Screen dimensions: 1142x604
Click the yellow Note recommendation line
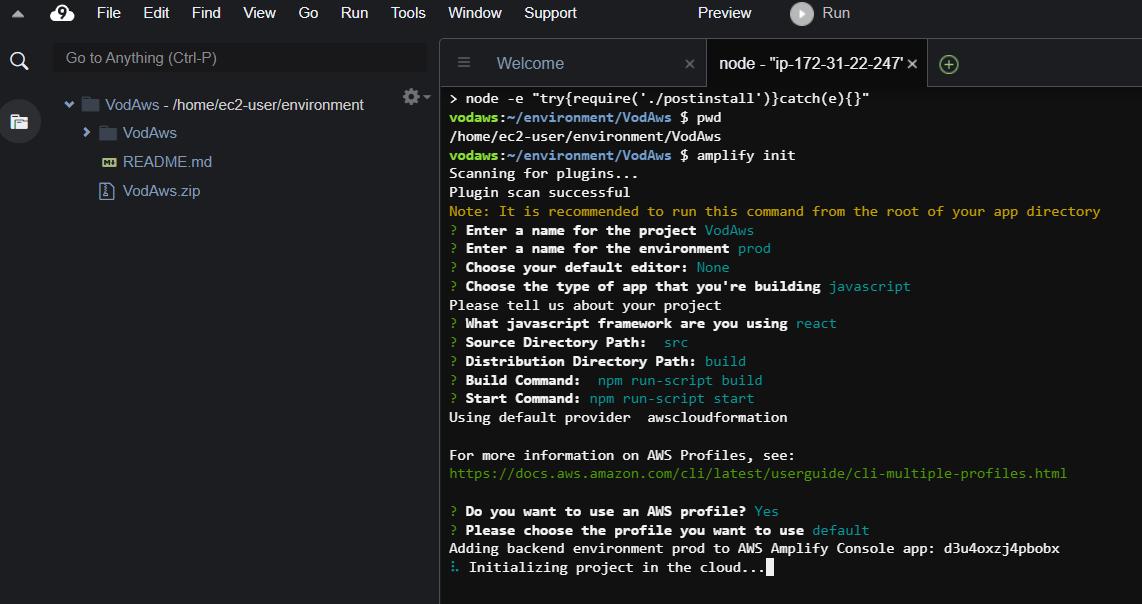(x=774, y=211)
